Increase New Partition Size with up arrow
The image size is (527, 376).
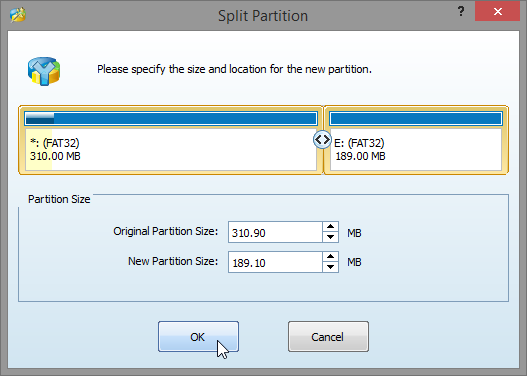pos(330,257)
